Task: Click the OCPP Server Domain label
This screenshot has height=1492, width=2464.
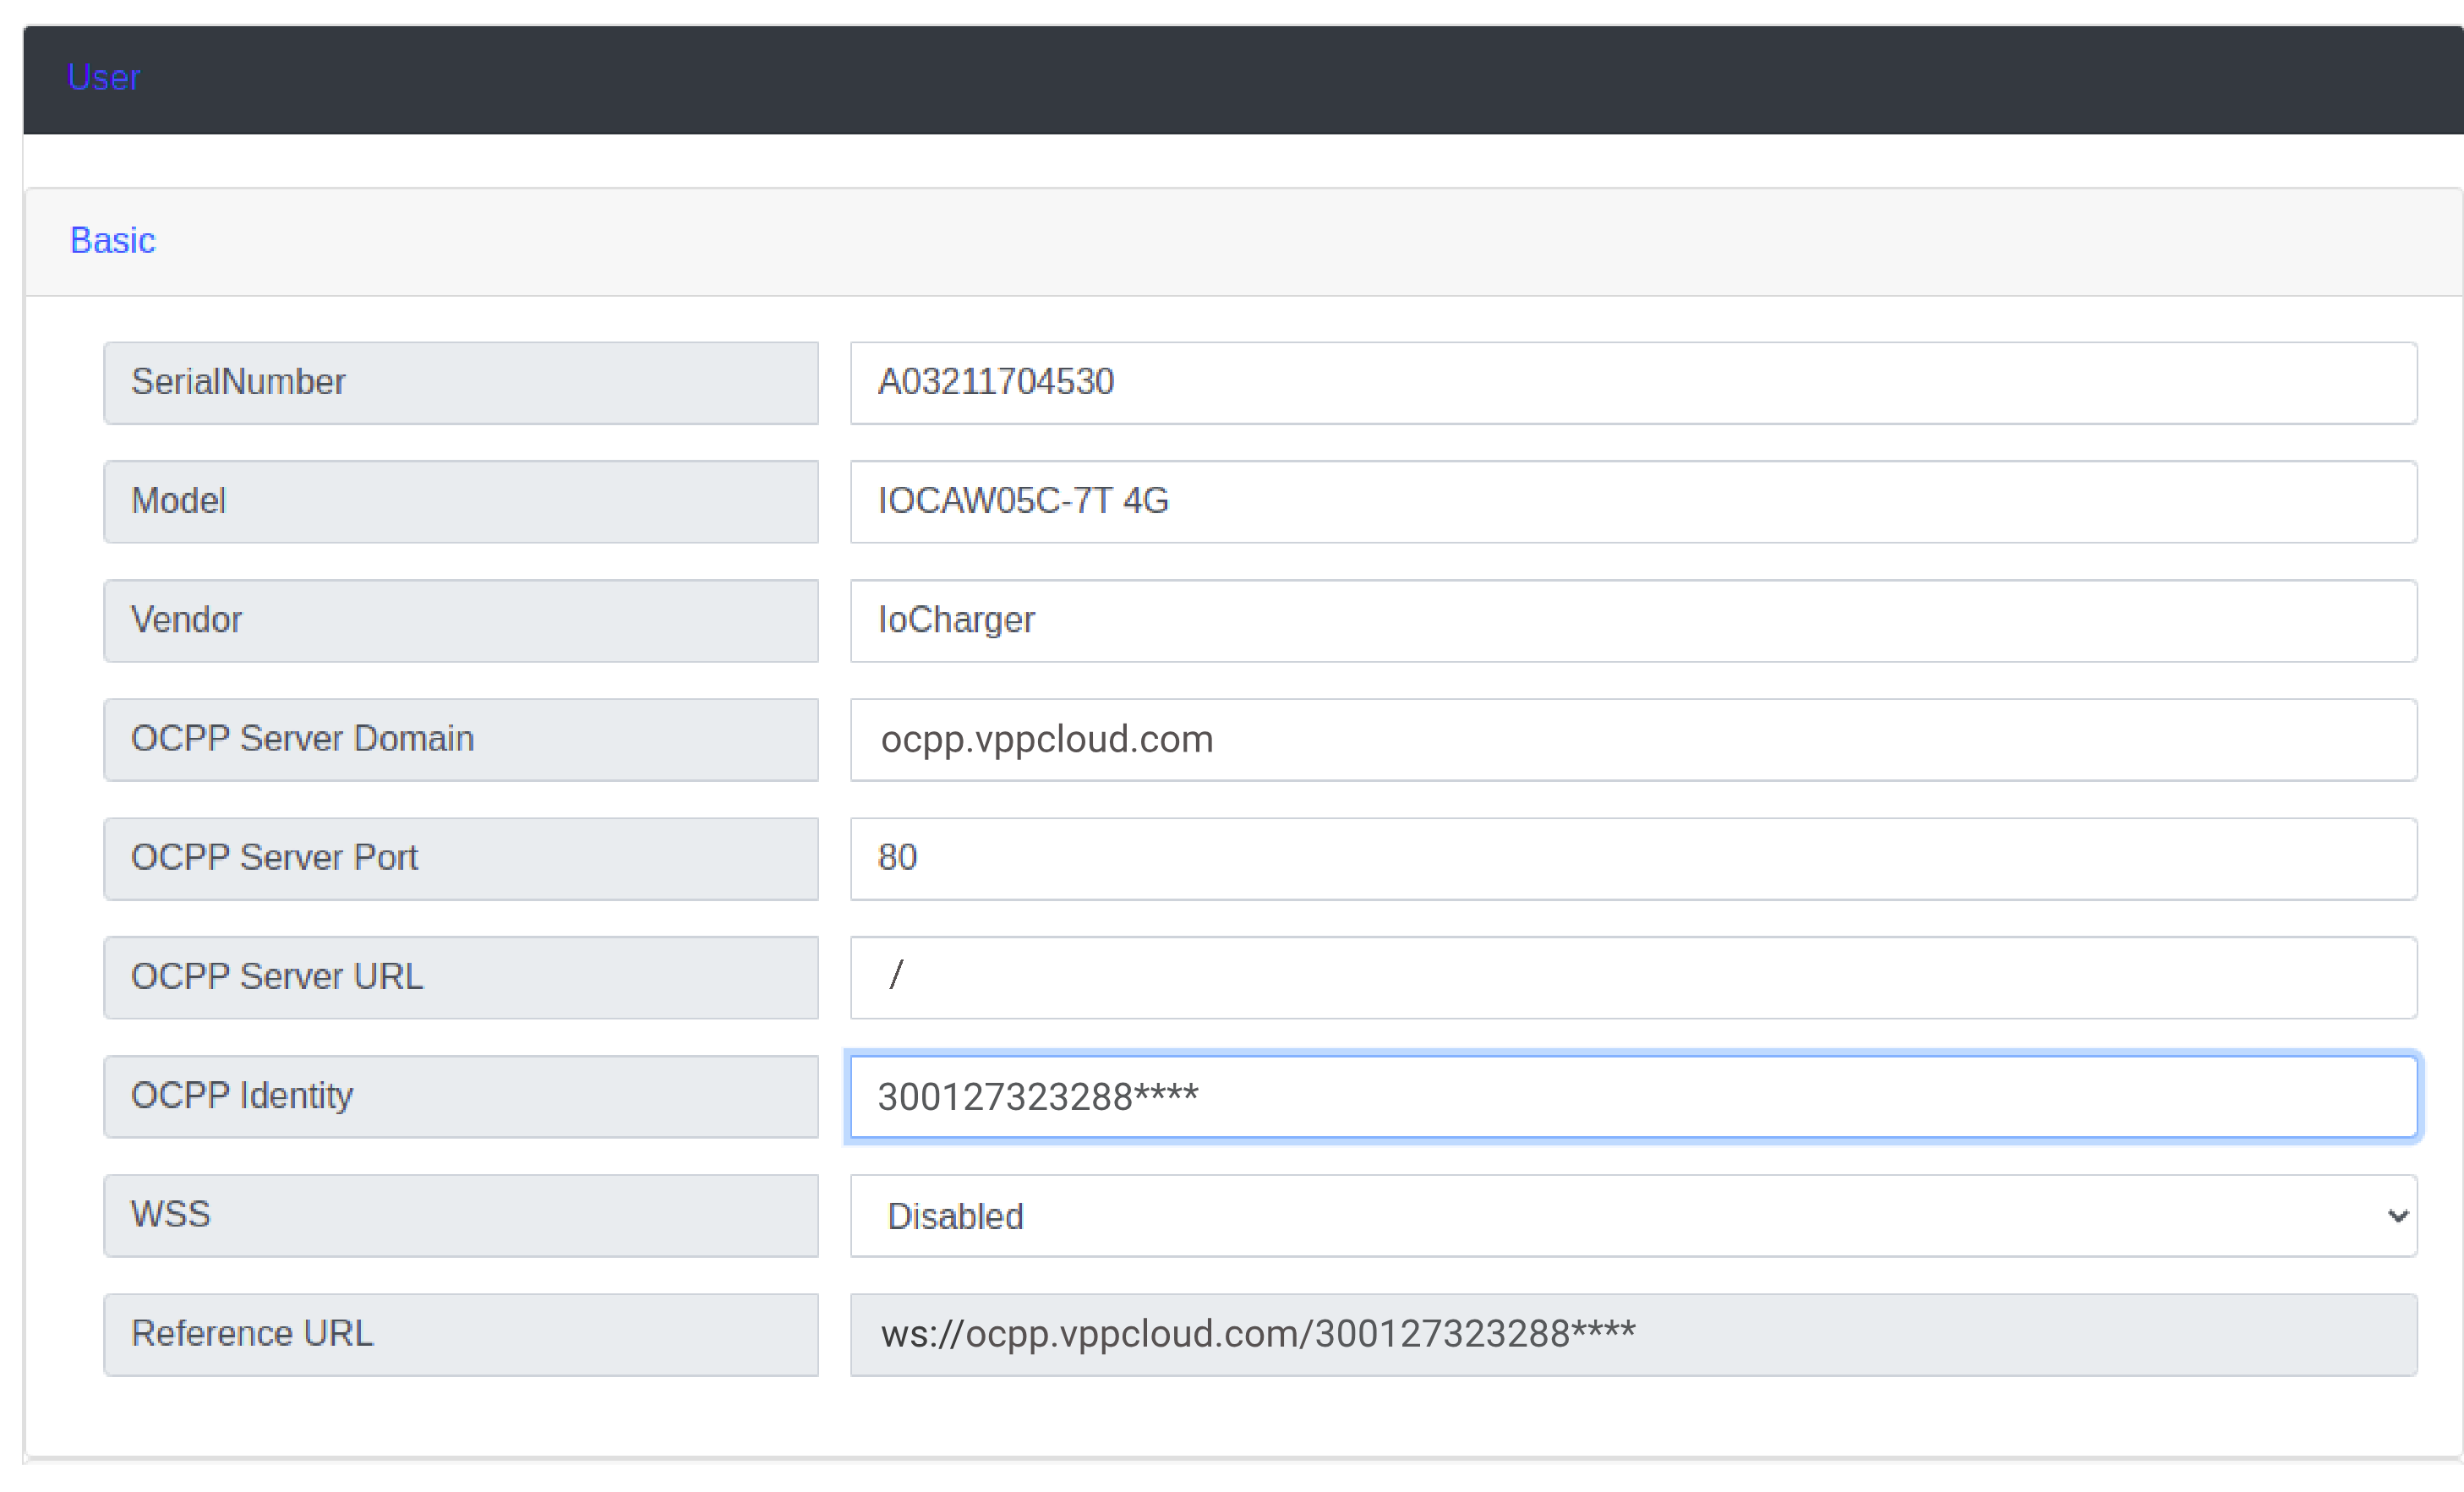Action: click(x=460, y=739)
